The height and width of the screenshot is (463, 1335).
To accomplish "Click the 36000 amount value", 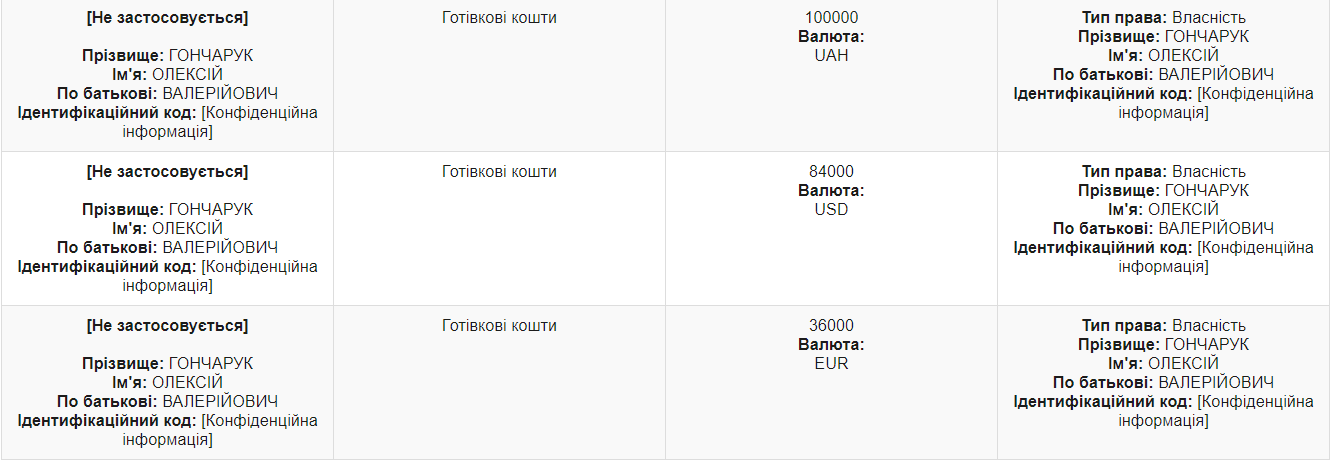I will coord(831,326).
